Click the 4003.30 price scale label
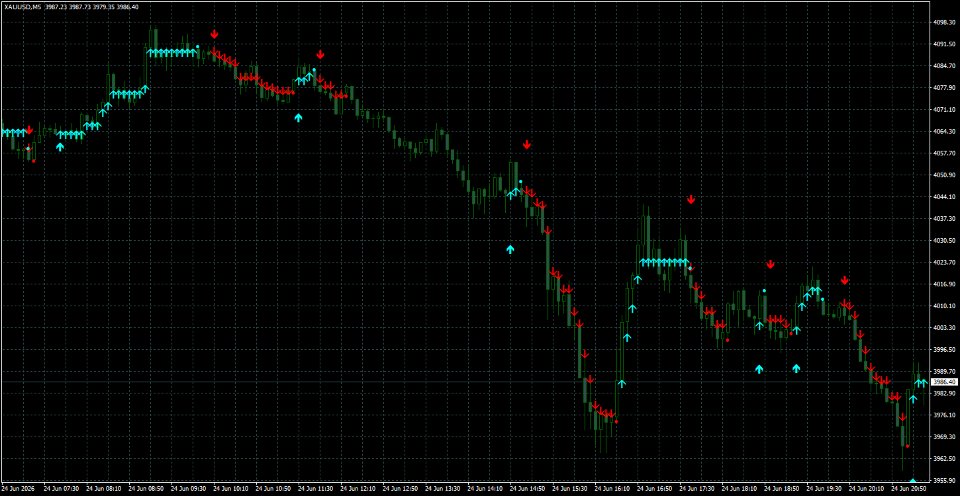960x496 pixels. point(944,328)
